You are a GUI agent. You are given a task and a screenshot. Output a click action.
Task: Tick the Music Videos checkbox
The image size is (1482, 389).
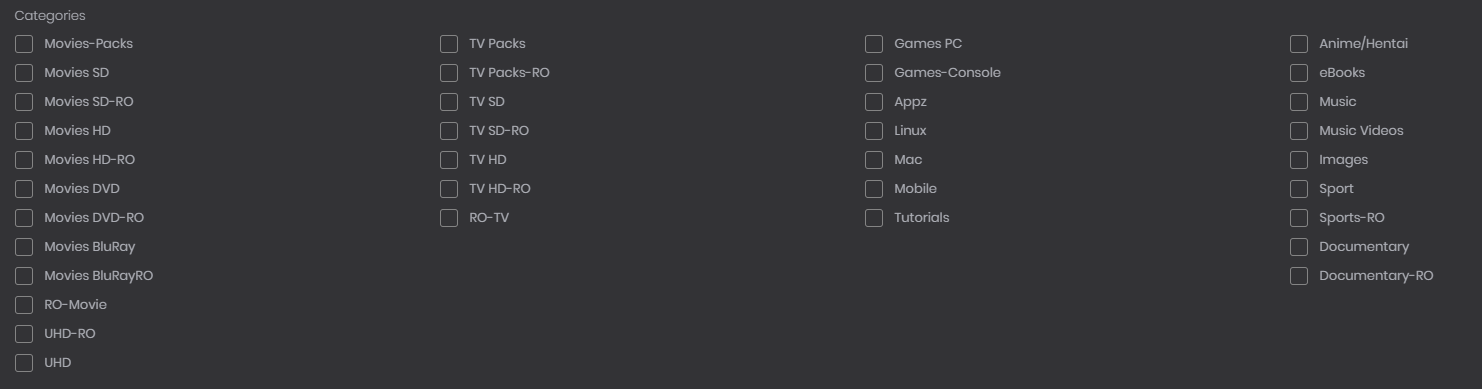coord(1299,131)
